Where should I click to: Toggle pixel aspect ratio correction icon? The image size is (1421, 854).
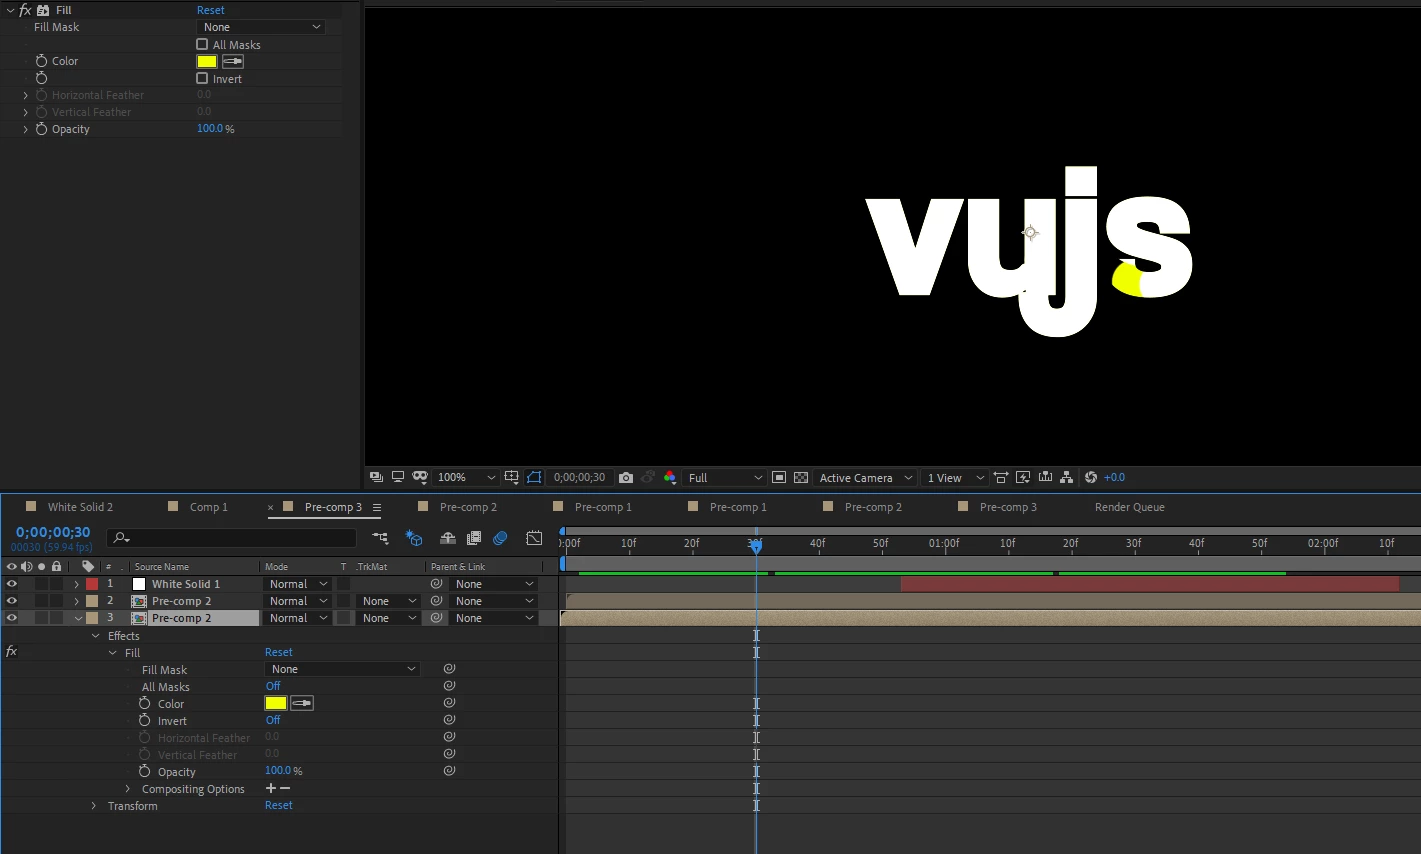(x=1001, y=477)
